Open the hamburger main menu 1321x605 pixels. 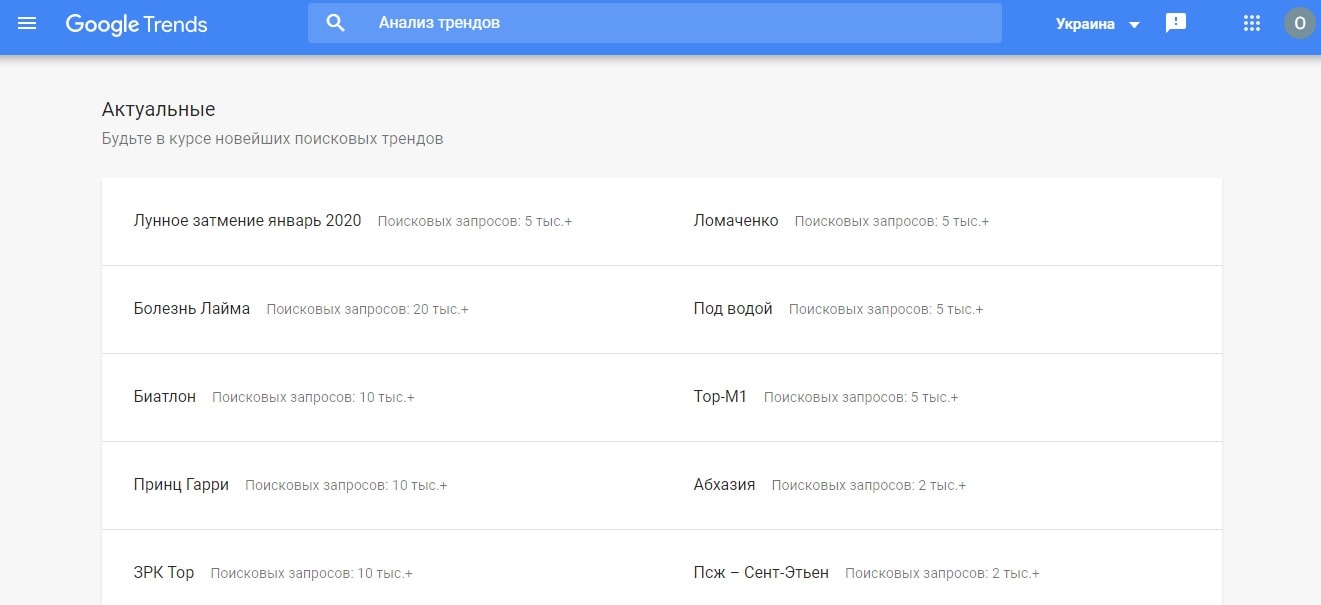(x=27, y=23)
